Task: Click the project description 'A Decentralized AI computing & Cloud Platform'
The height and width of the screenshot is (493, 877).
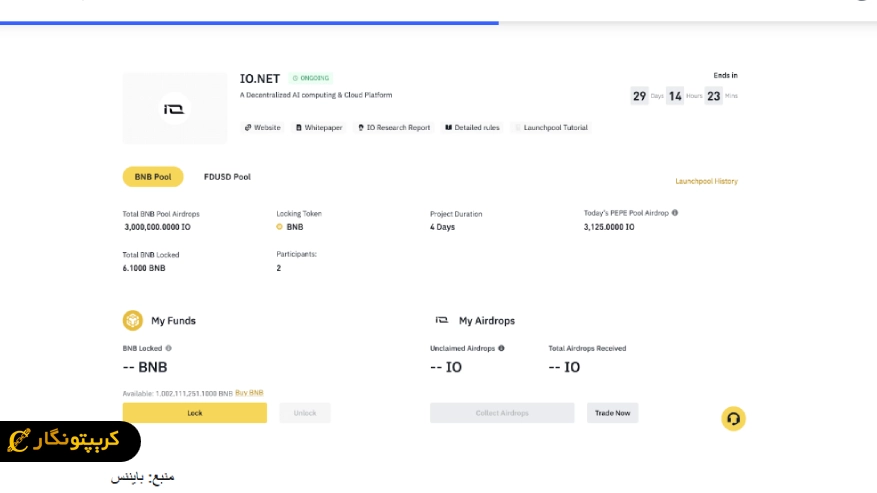Action: [x=316, y=95]
